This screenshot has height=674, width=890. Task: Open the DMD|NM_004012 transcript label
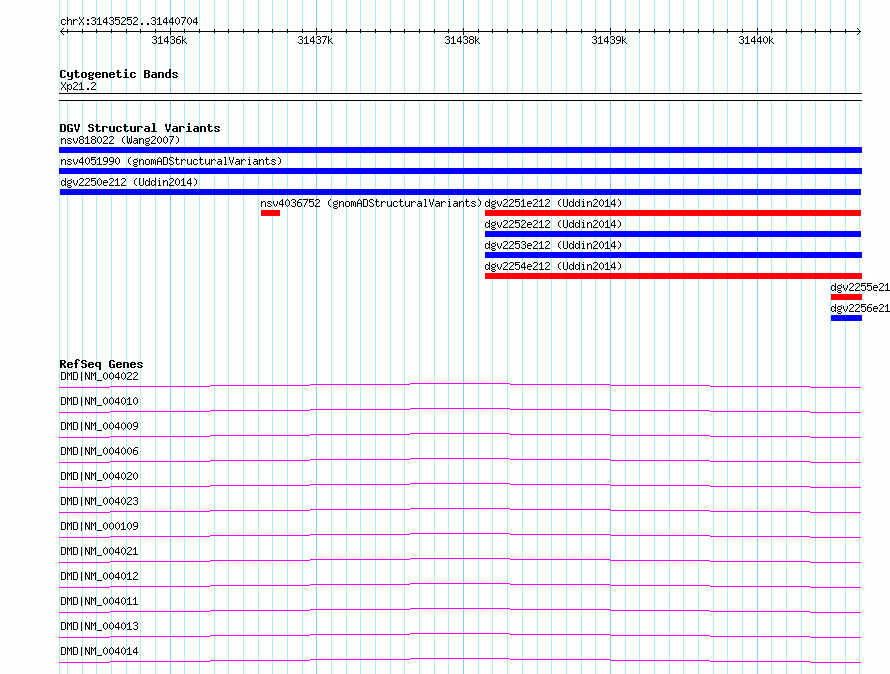coord(99,576)
